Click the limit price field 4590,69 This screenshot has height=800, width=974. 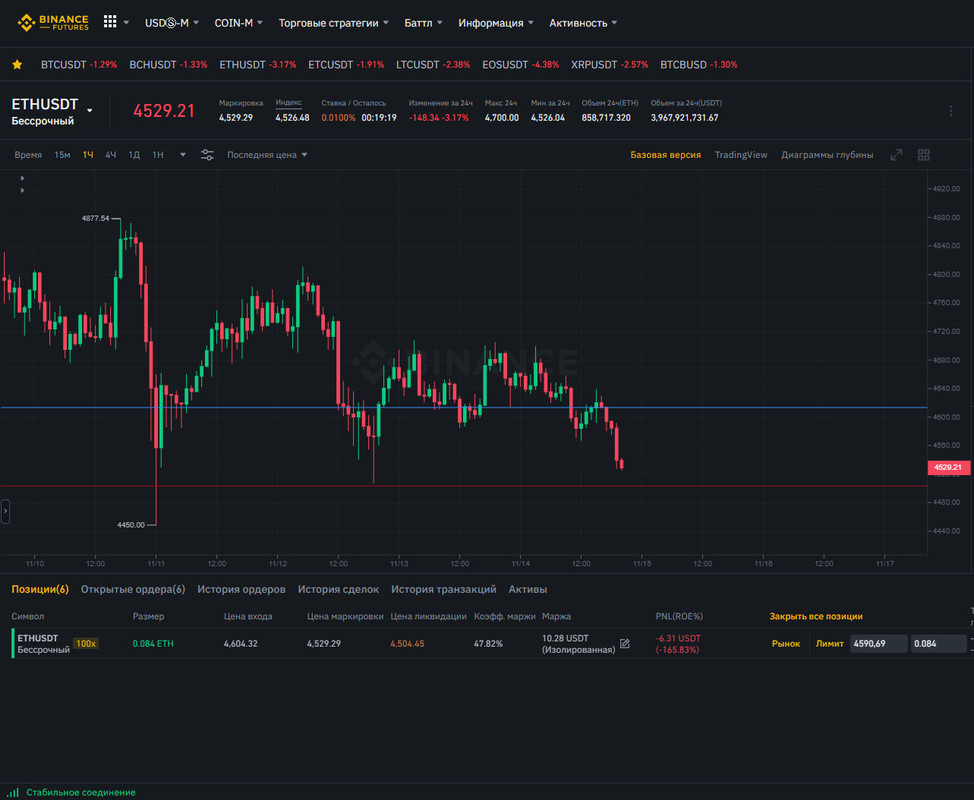878,643
